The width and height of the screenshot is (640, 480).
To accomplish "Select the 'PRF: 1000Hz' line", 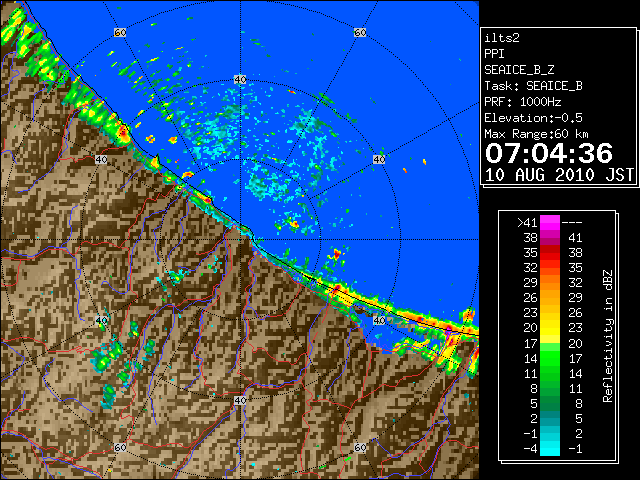I will click(522, 102).
